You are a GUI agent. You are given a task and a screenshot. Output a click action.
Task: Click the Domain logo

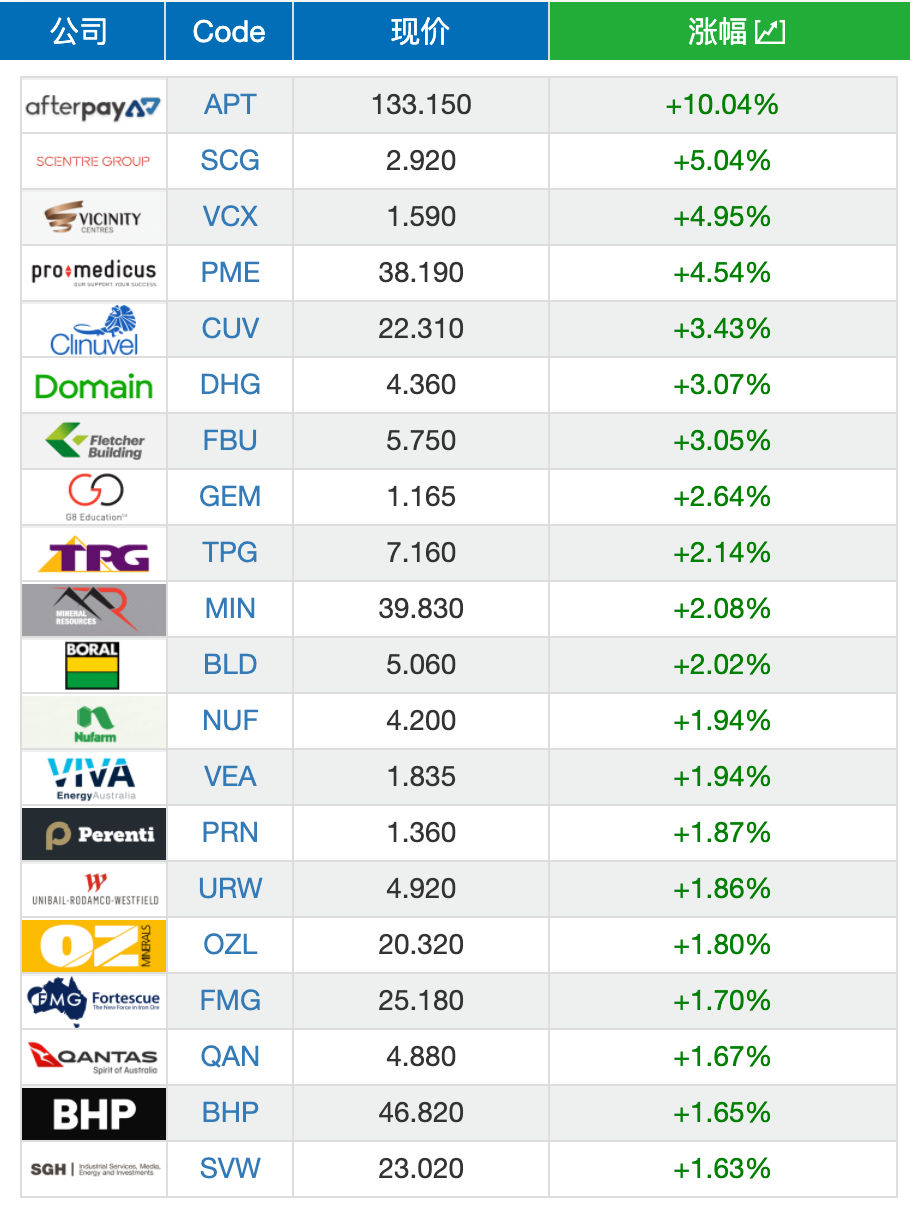click(94, 385)
